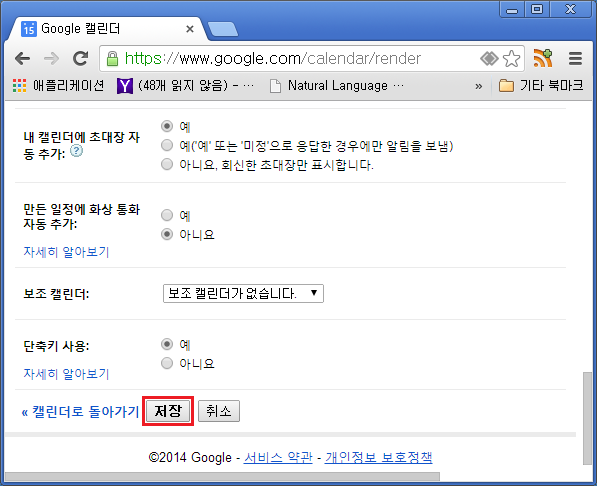Click the horizontal scrollbar thumb
The height and width of the screenshot is (486, 597).
coord(222,477)
